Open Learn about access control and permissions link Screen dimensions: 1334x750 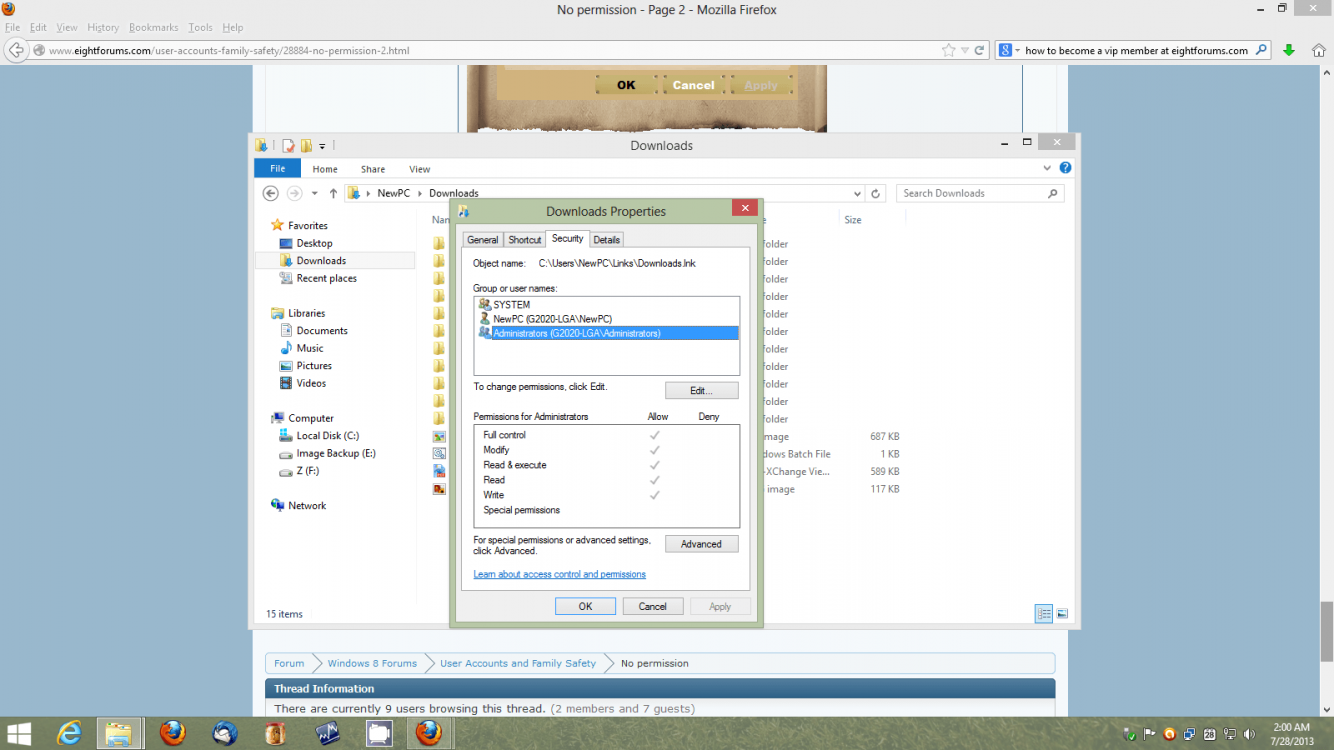tap(560, 574)
